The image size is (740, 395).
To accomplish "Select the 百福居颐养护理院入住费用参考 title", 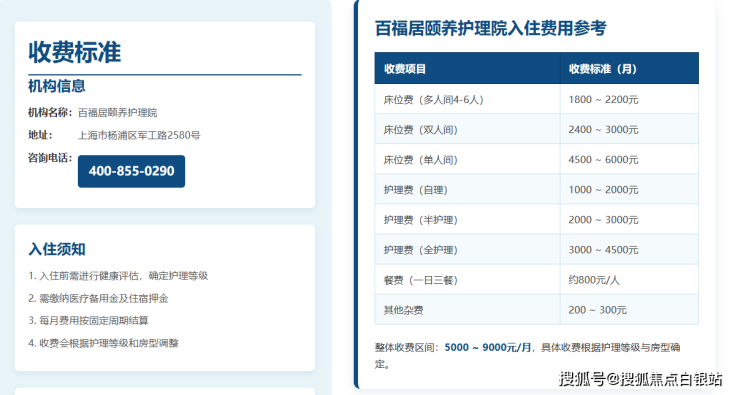I will point(490,28).
